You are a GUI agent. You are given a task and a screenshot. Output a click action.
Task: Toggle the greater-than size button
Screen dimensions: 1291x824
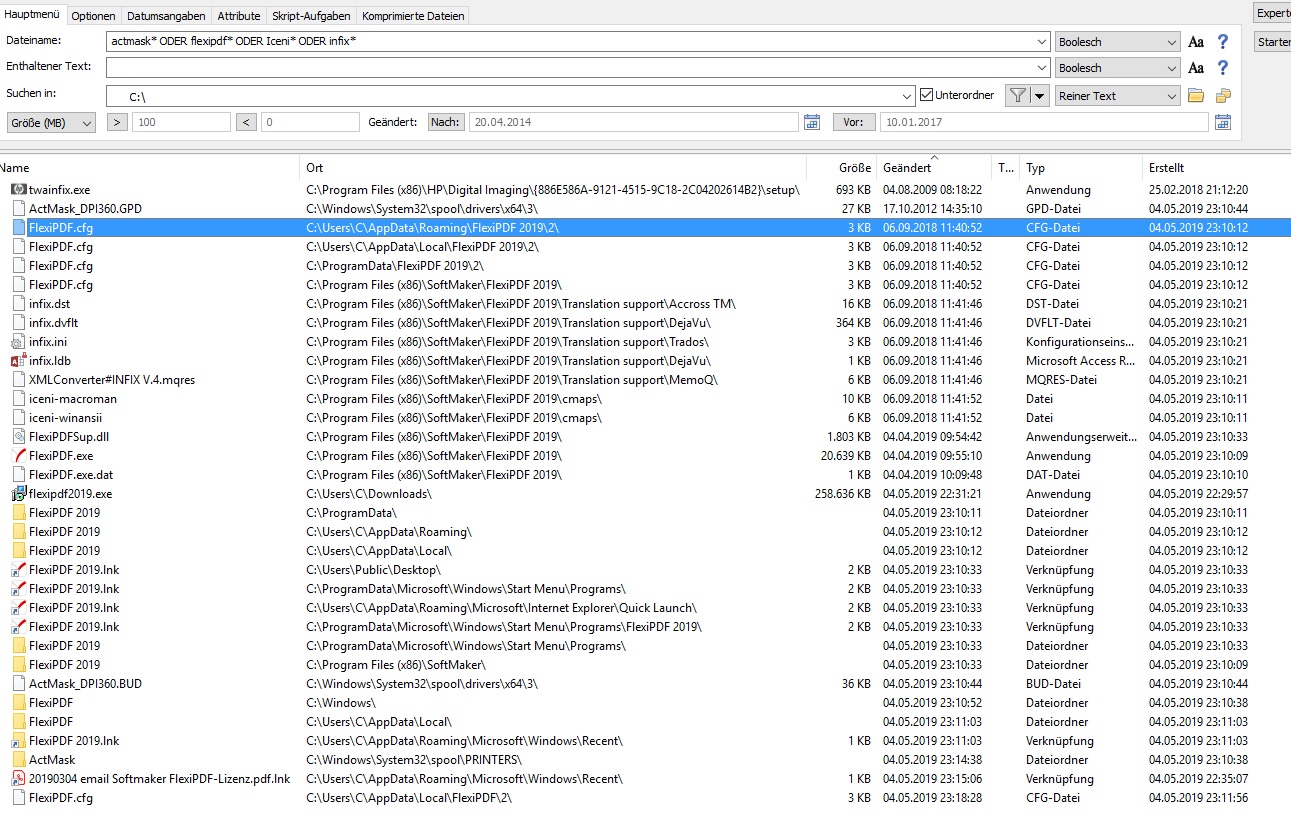(x=117, y=122)
